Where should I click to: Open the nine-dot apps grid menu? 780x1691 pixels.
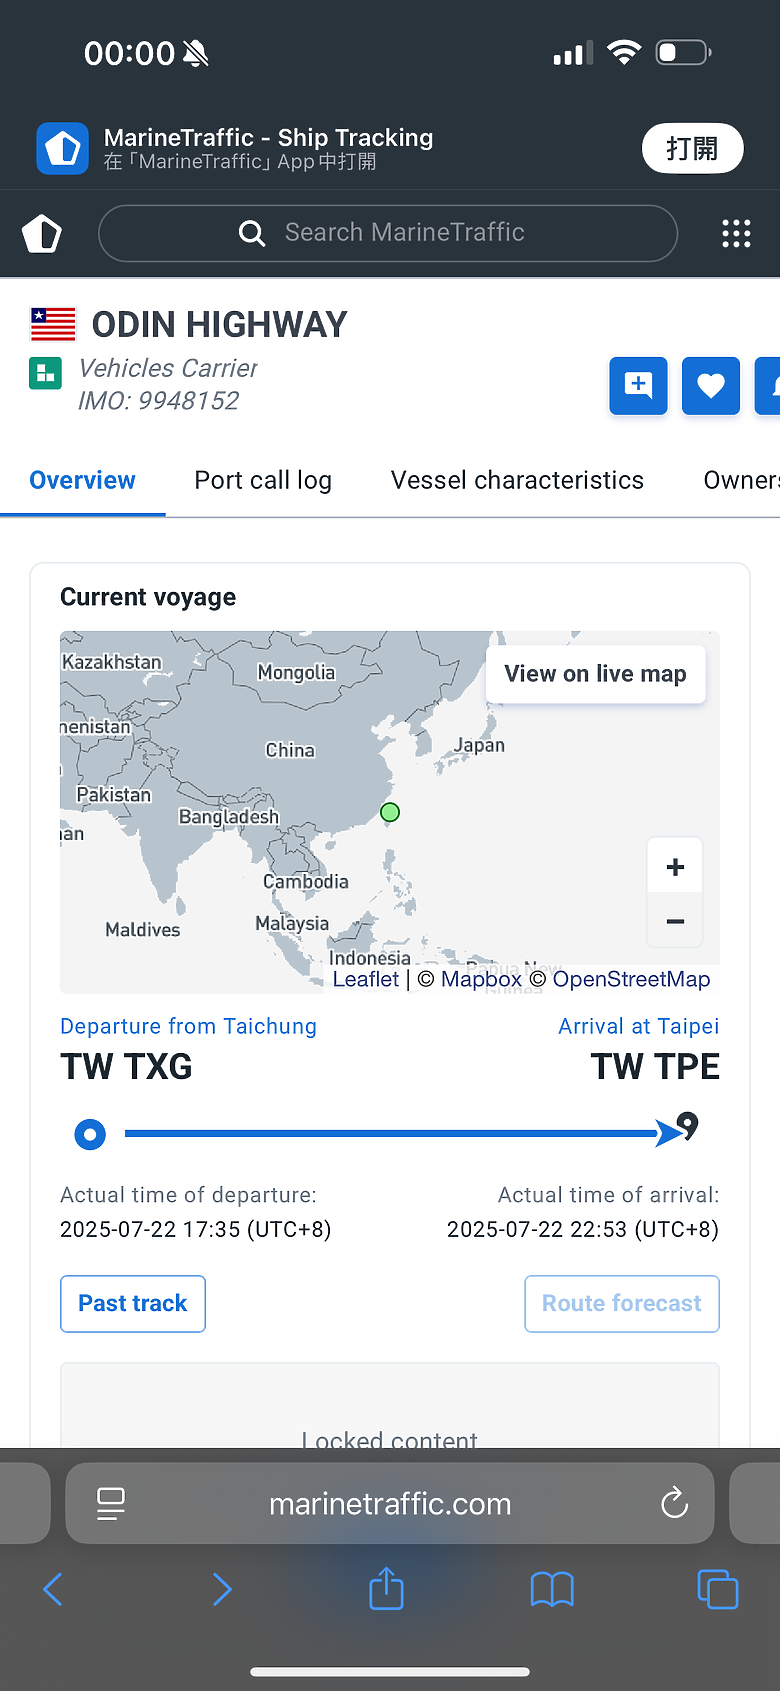pos(736,234)
